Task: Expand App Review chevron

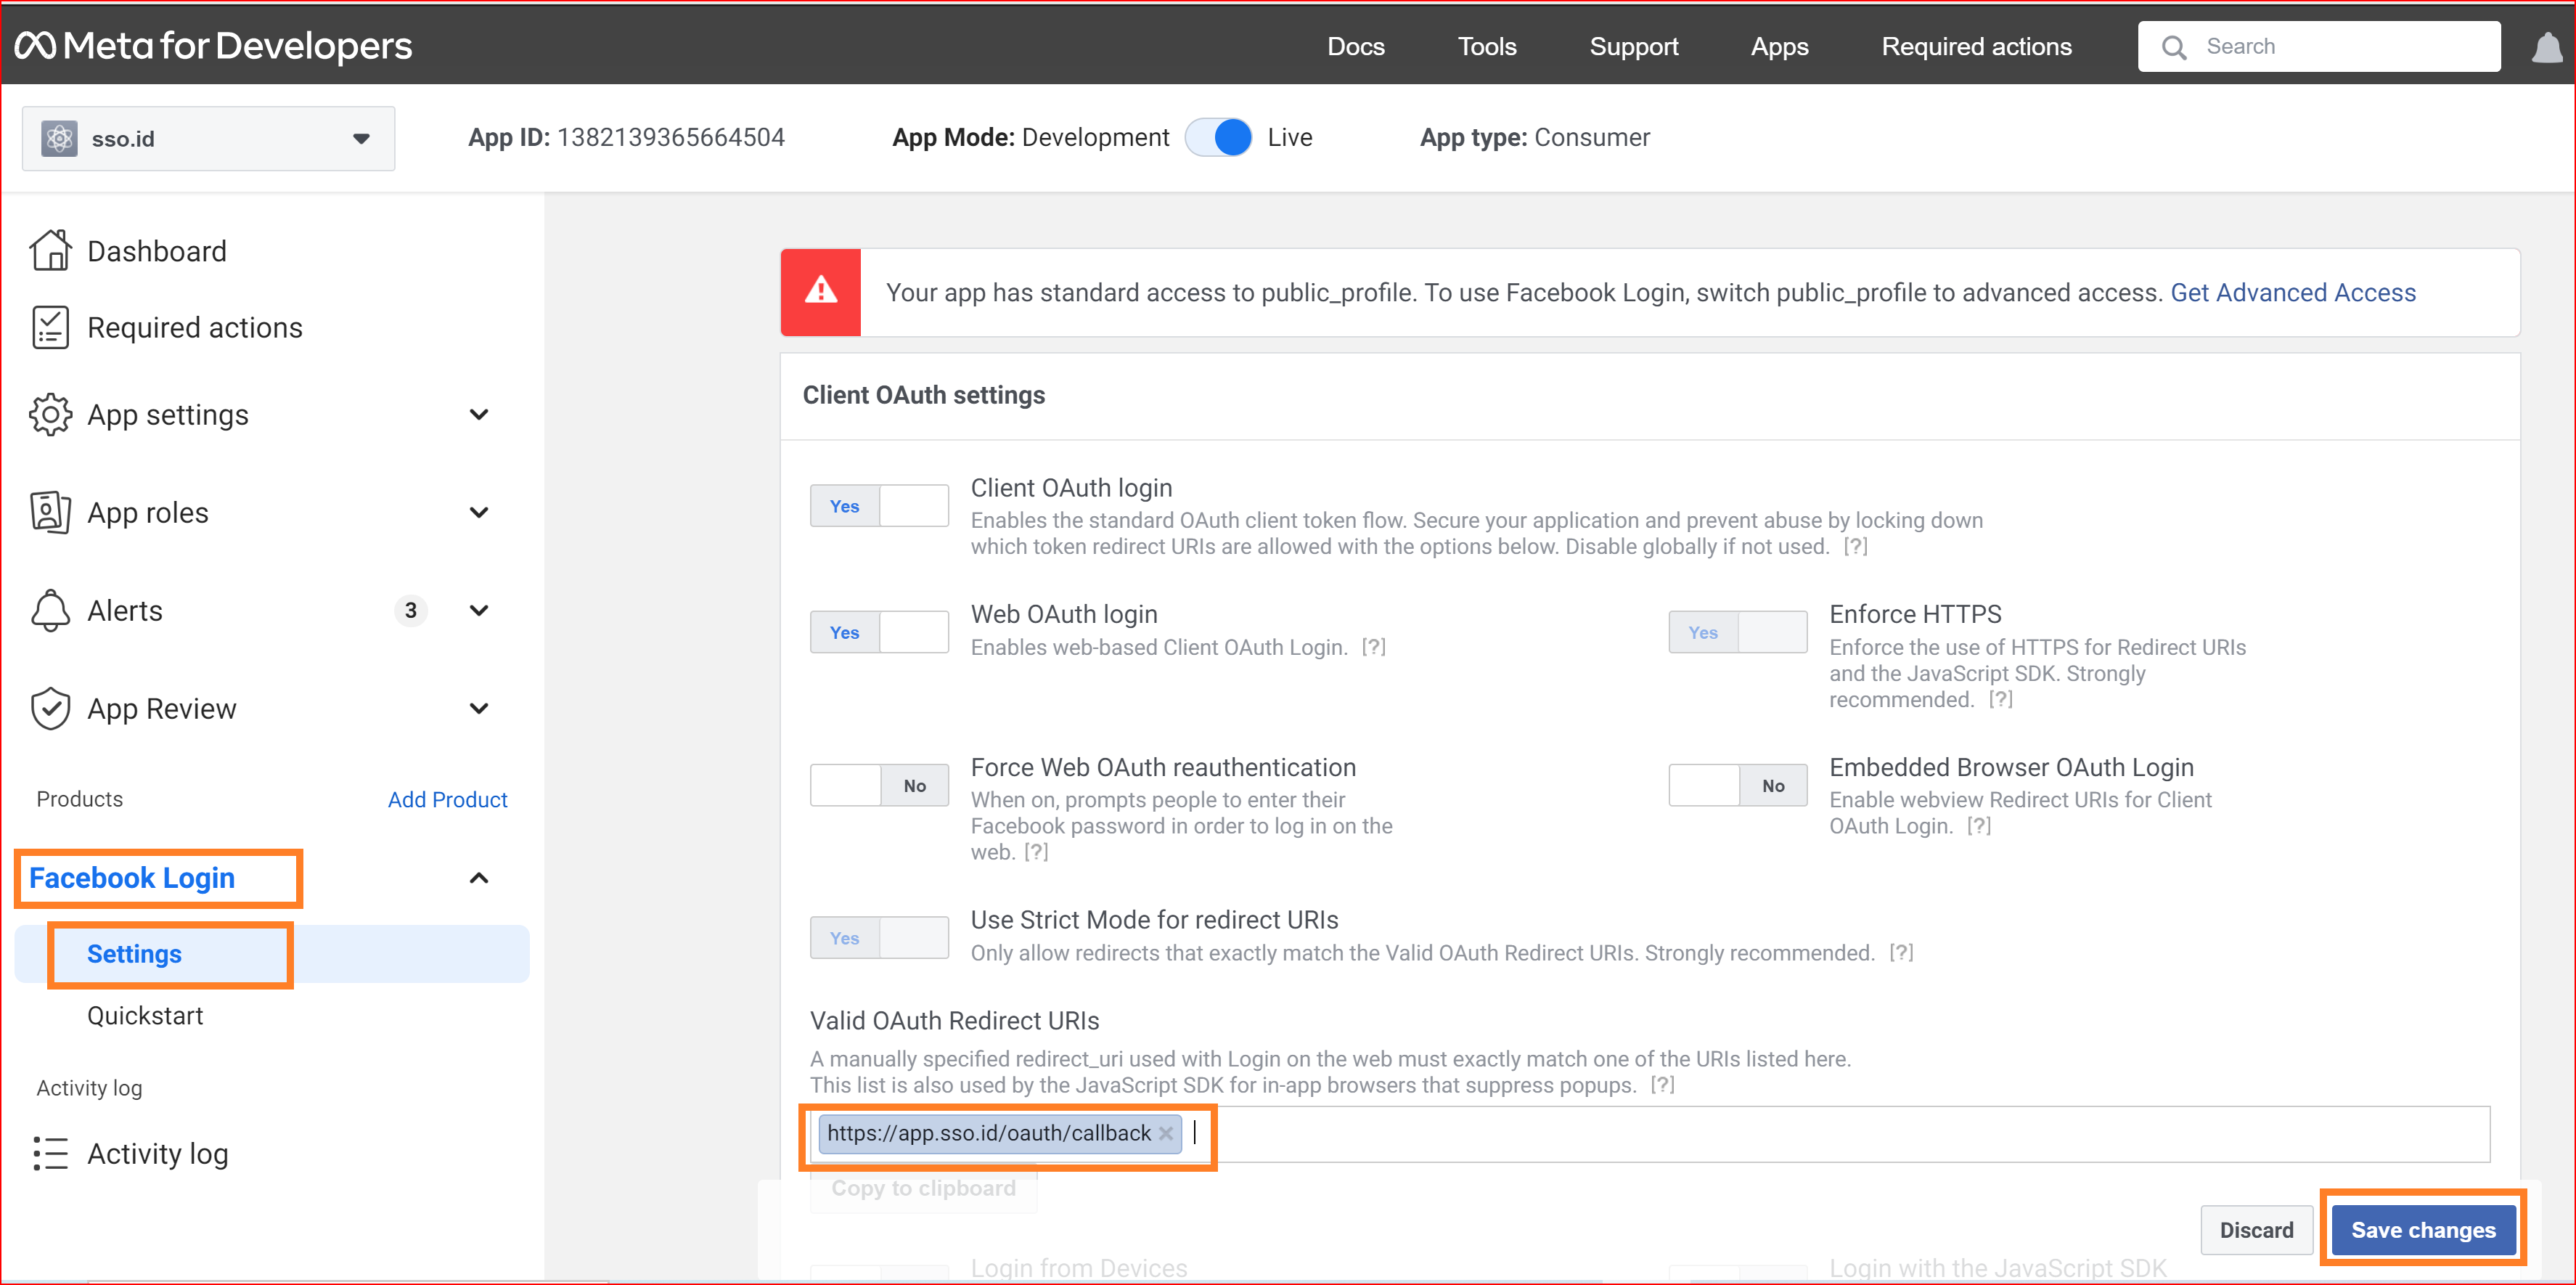Action: pos(479,708)
